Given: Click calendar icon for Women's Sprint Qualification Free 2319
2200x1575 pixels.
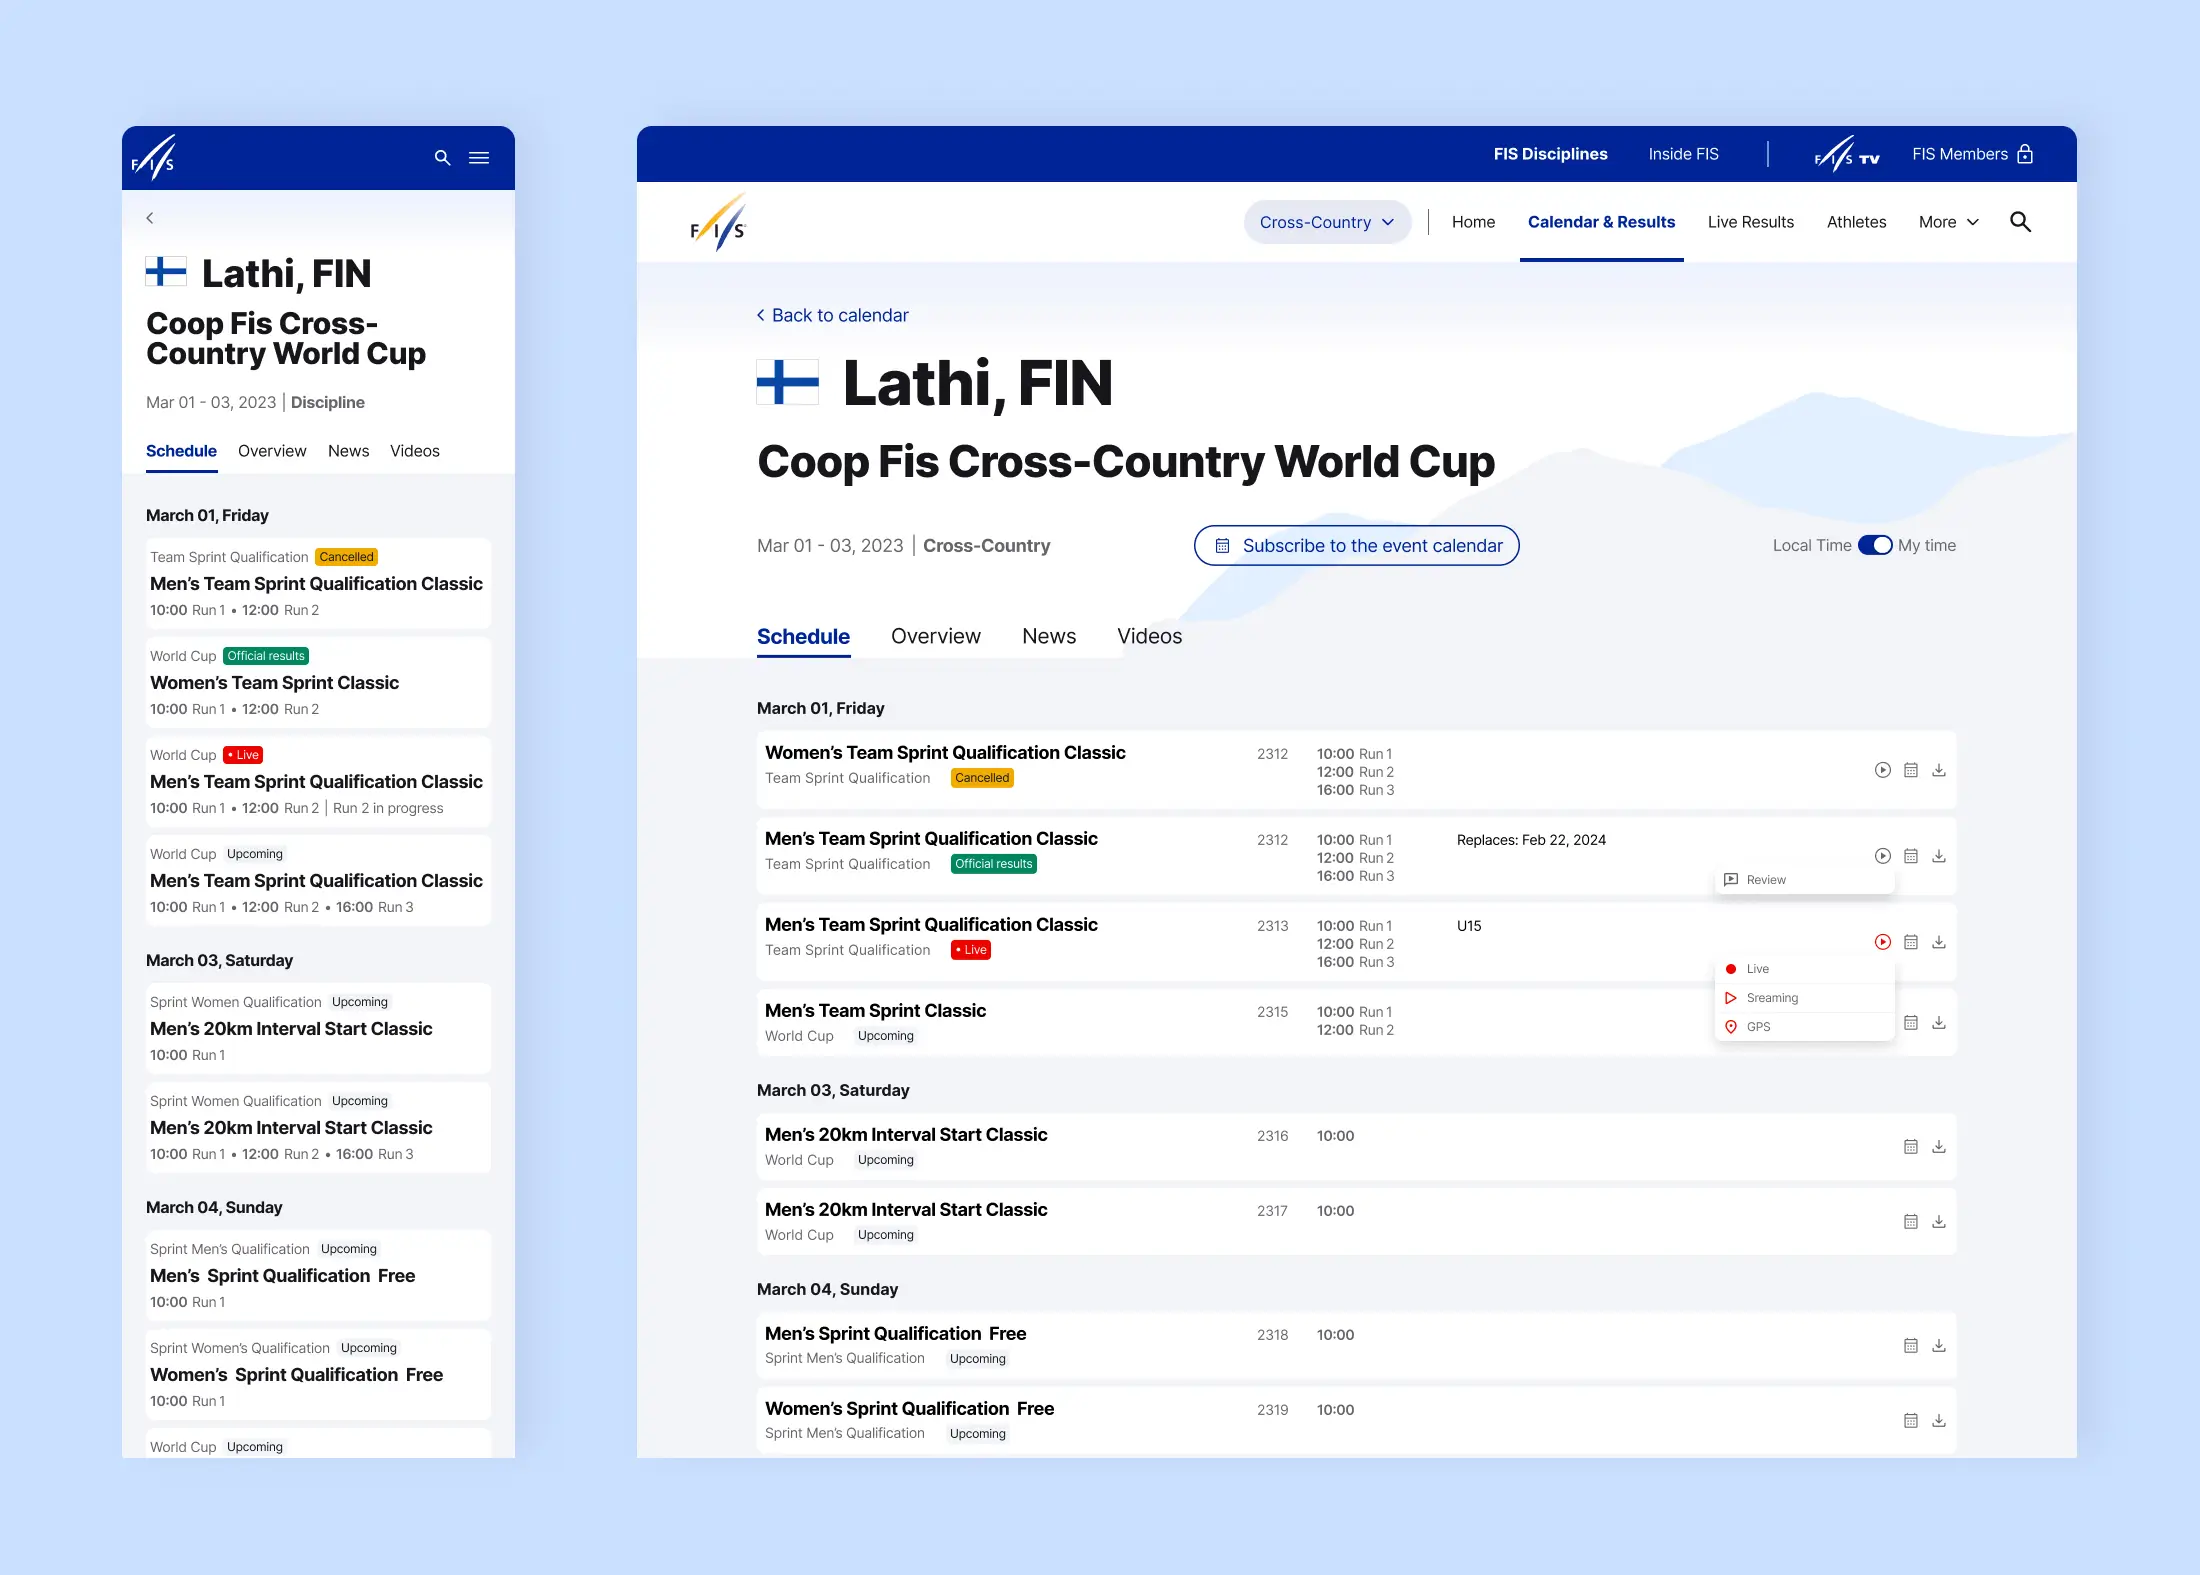Looking at the screenshot, I should (x=1910, y=1421).
